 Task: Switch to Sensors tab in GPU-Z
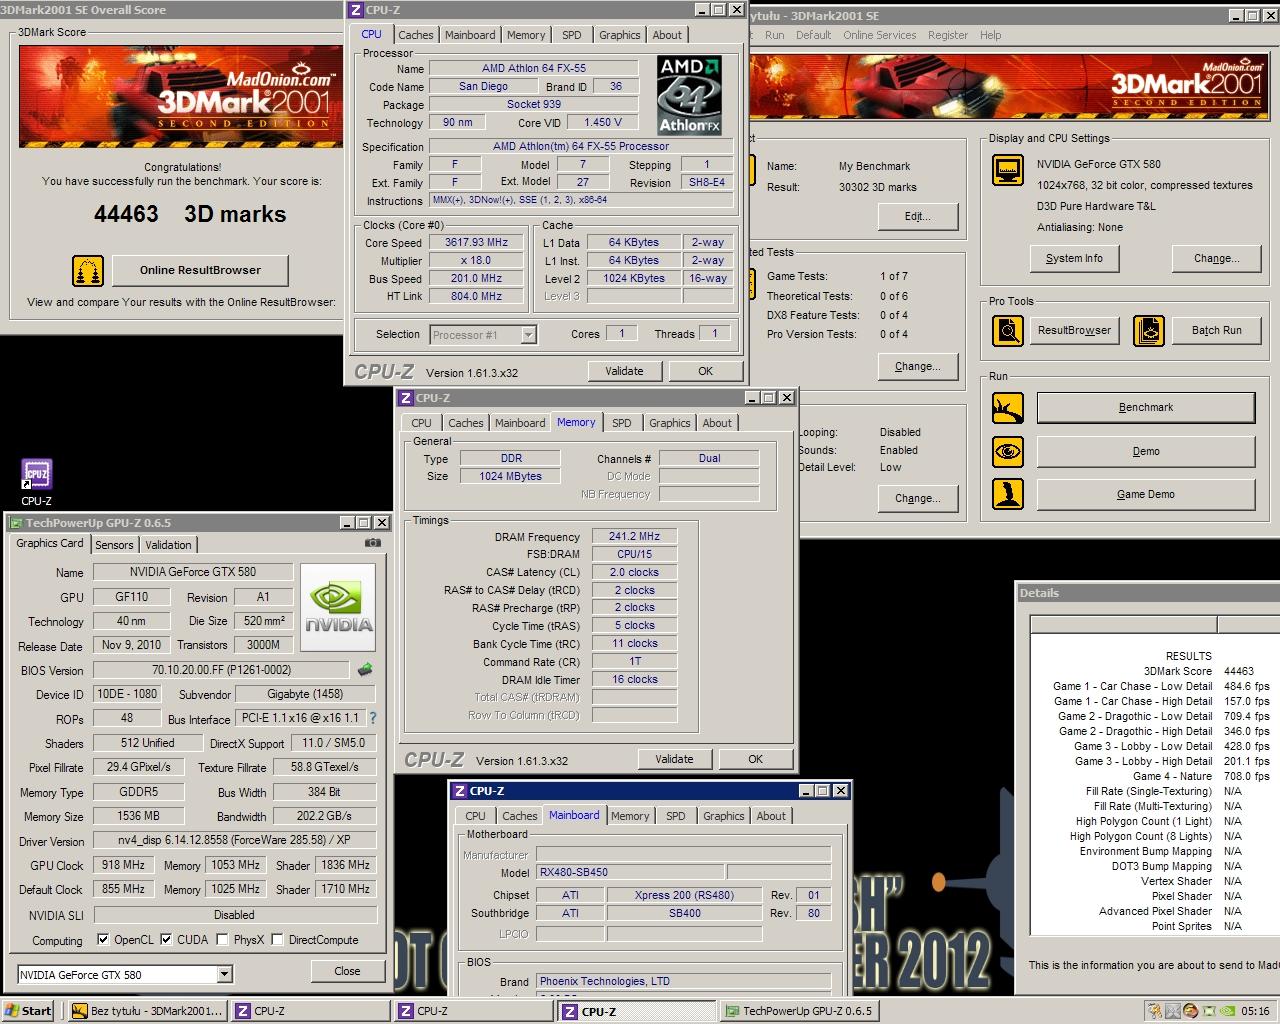(114, 545)
